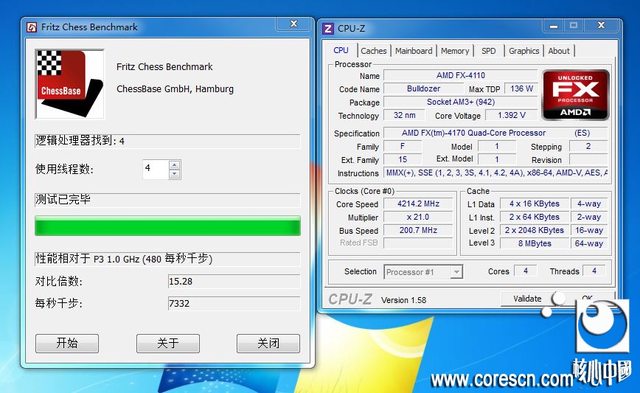Open the Graphics tab
Screen dimensions: 640x393
click(524, 51)
